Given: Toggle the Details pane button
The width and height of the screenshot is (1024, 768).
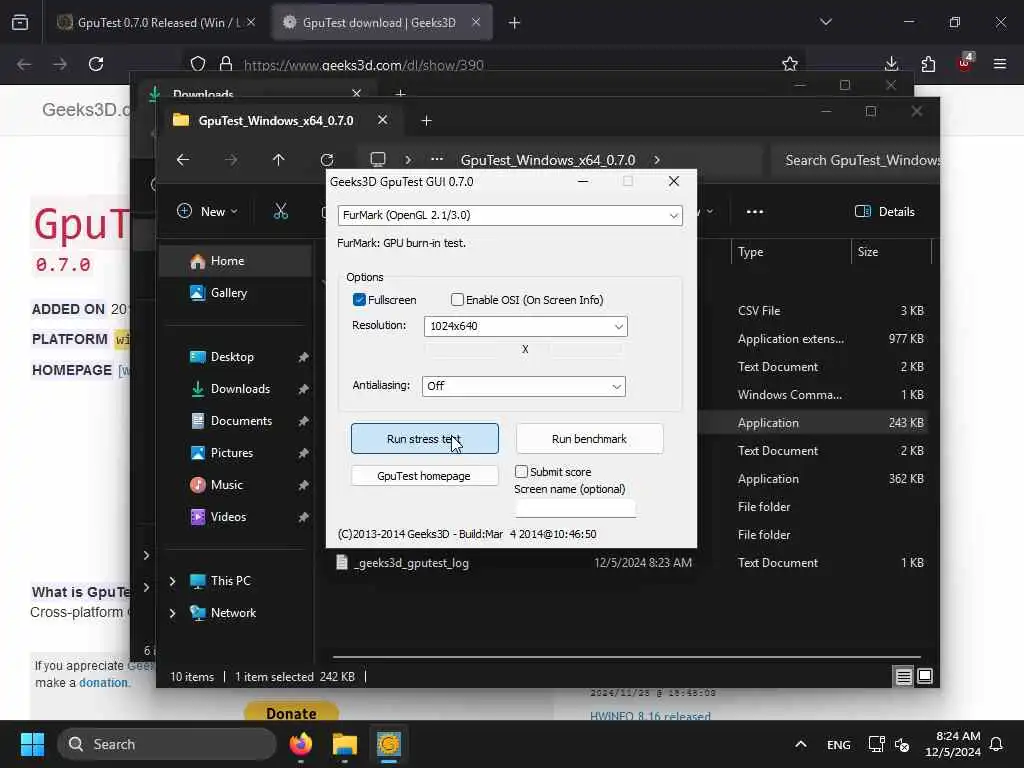Looking at the screenshot, I should [x=885, y=212].
